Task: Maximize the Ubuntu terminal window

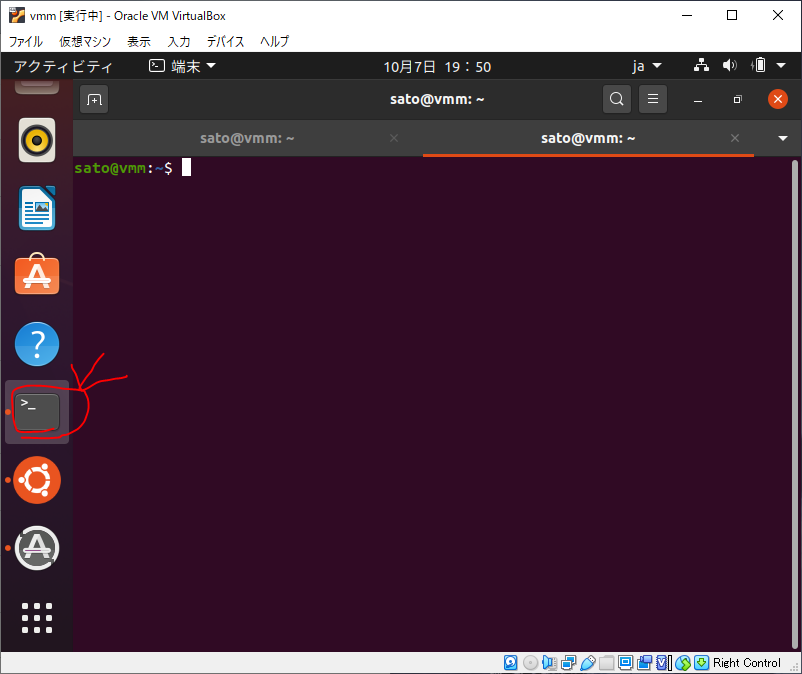Action: (x=737, y=100)
